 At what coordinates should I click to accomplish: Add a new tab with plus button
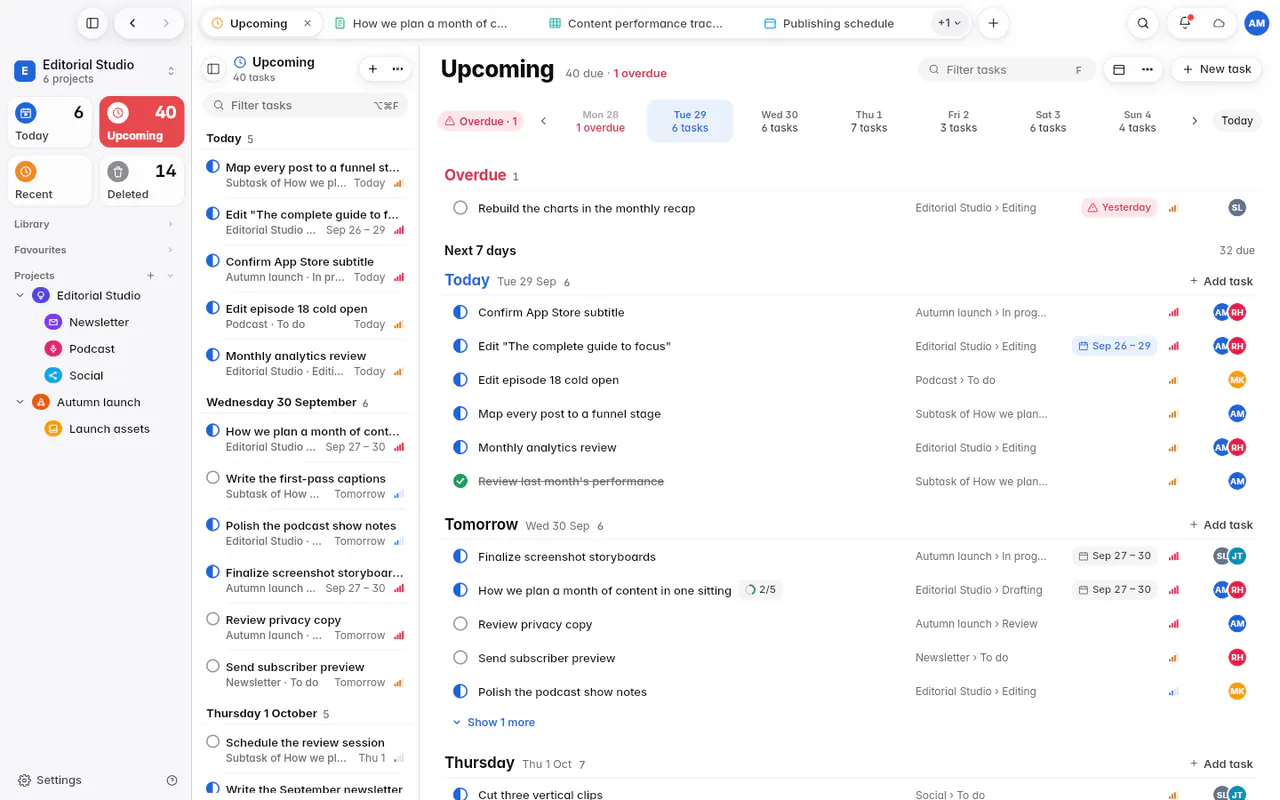pyautogui.click(x=993, y=23)
